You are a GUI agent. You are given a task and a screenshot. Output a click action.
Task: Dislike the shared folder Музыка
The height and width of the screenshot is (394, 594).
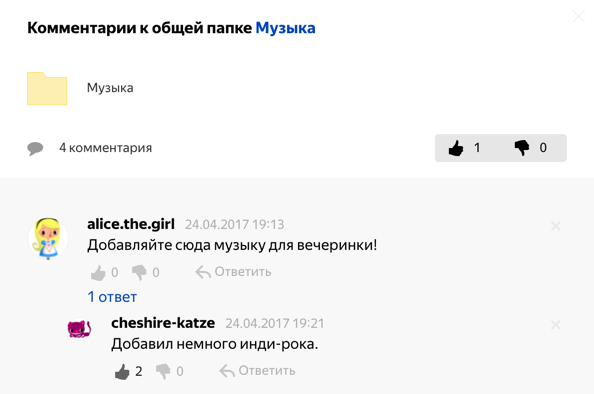[x=522, y=148]
